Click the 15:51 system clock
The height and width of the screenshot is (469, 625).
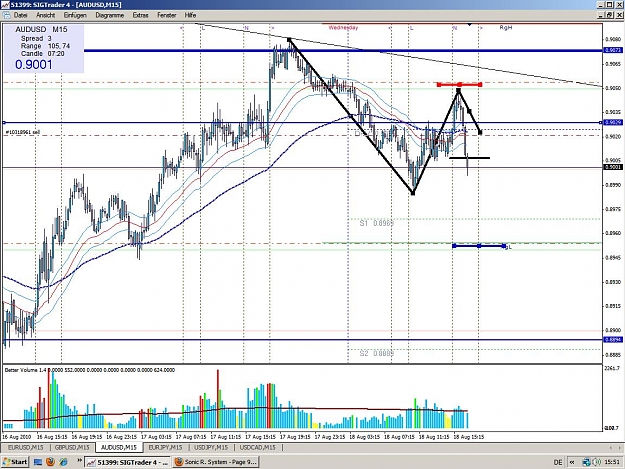(x=612, y=462)
